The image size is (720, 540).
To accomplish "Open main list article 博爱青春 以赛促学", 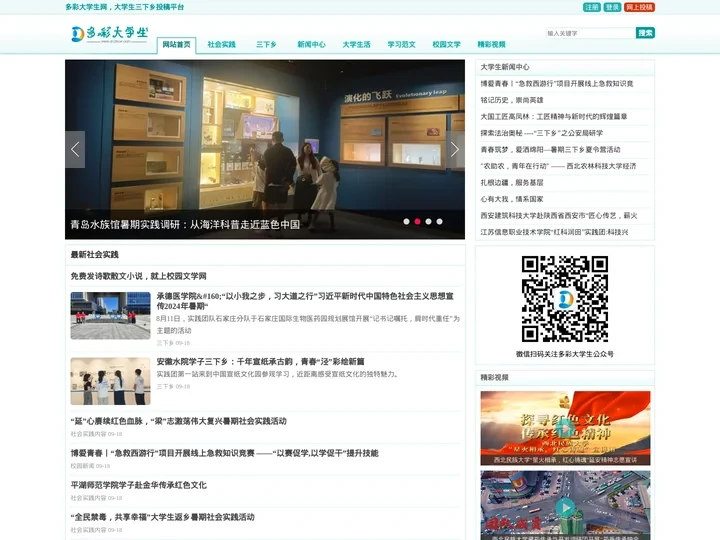I will pos(225,453).
